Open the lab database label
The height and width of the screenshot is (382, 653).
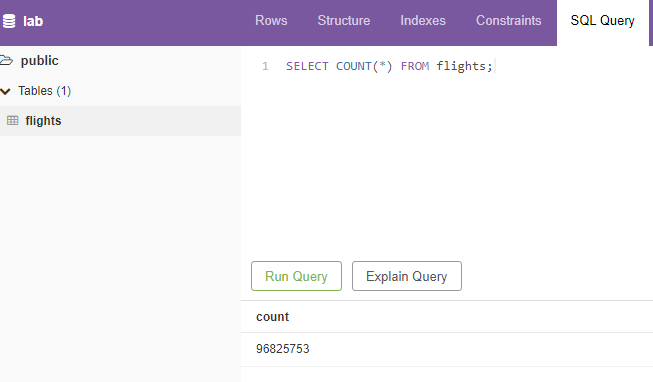[33, 21]
